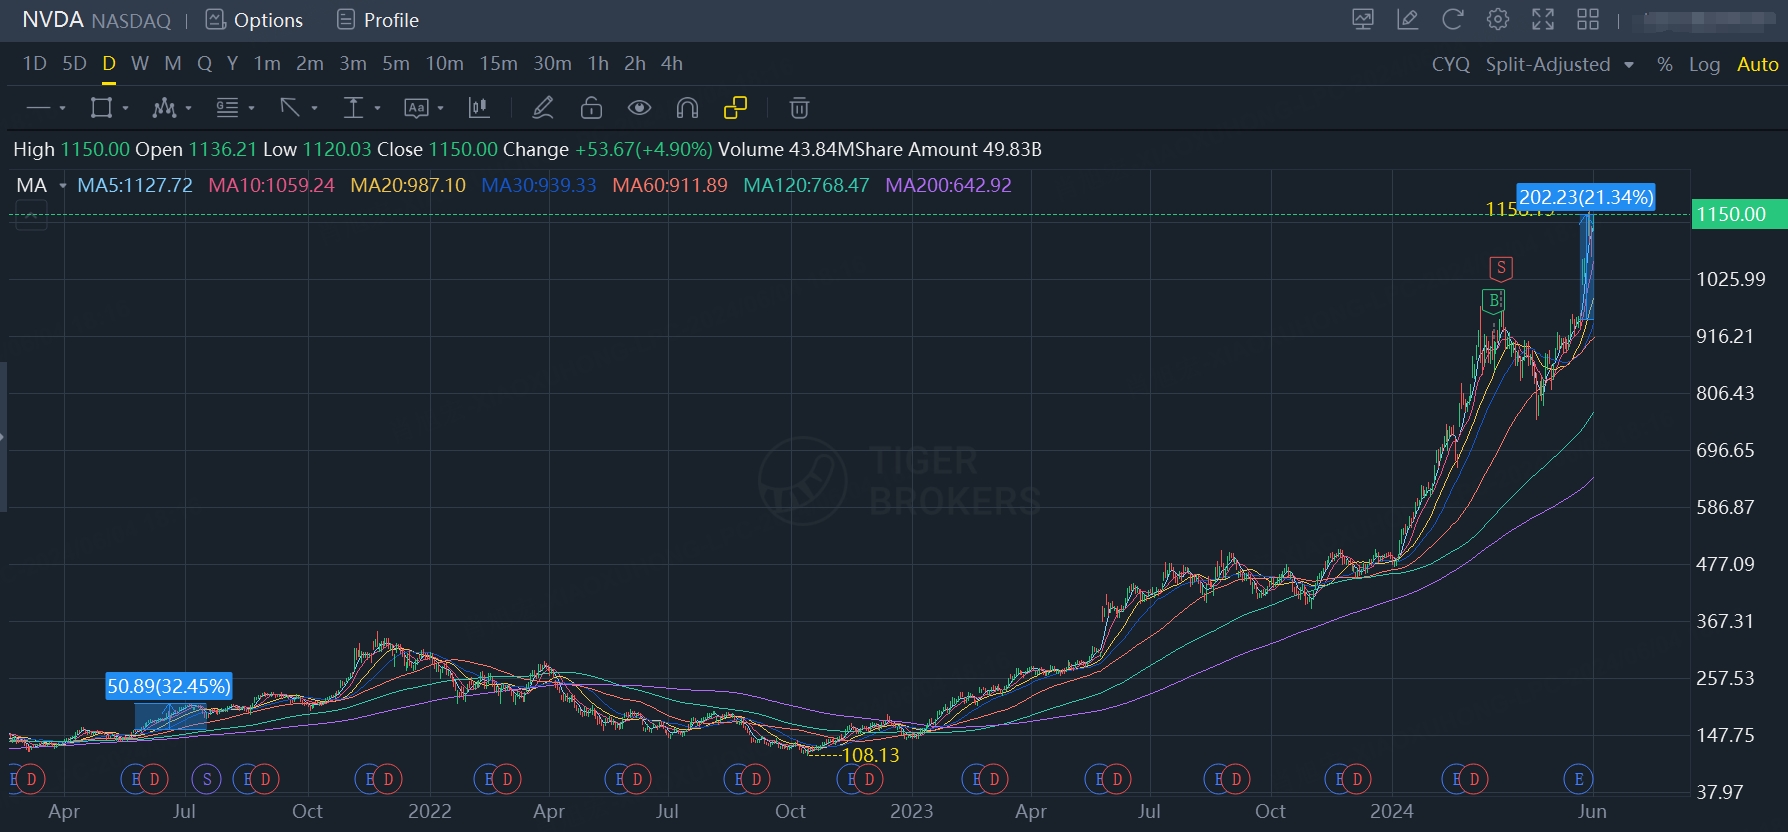Expand the Fibonacci tool dropdown arrow
The height and width of the screenshot is (832, 1788).
pyautogui.click(x=251, y=108)
